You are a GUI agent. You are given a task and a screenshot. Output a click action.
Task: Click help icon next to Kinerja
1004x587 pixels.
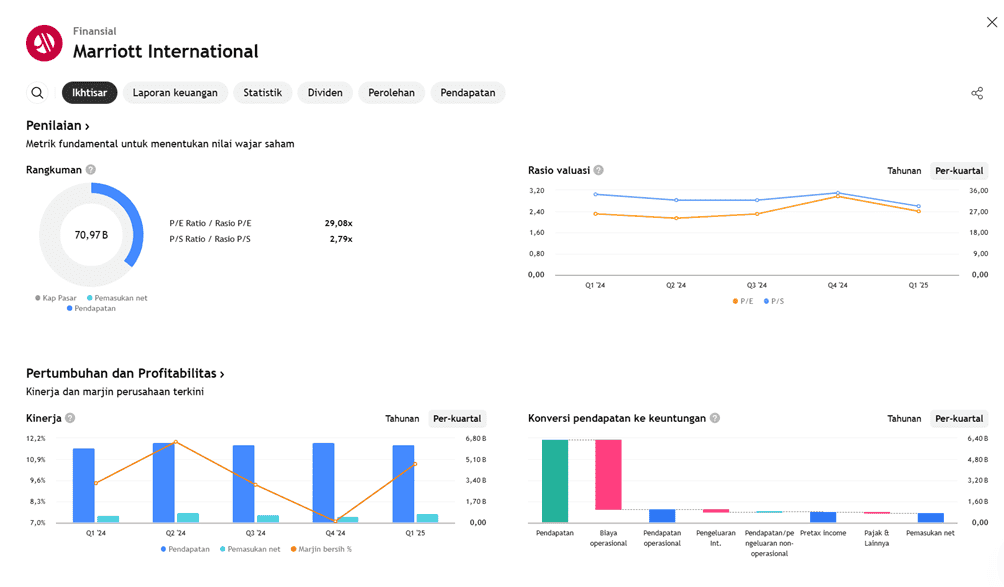click(70, 418)
